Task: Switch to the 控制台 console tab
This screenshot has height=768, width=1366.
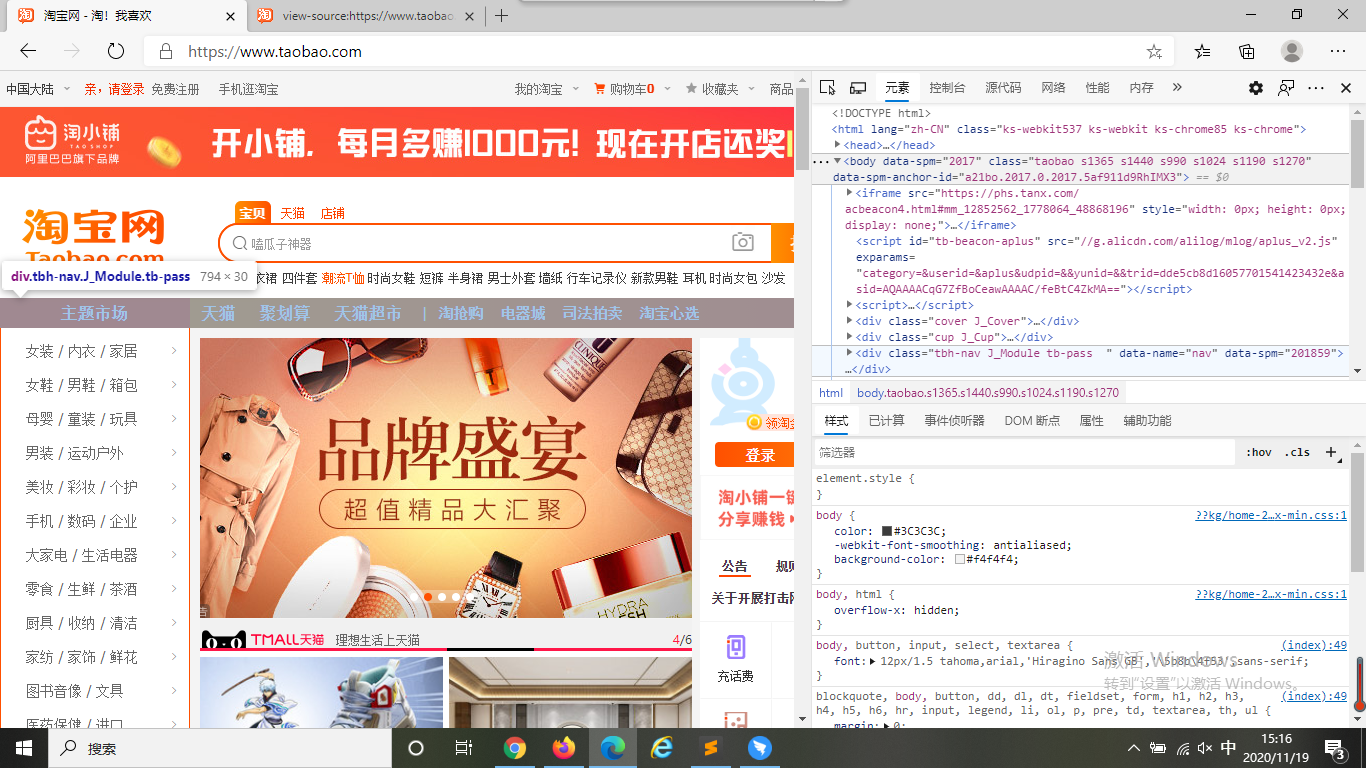Action: [x=947, y=88]
